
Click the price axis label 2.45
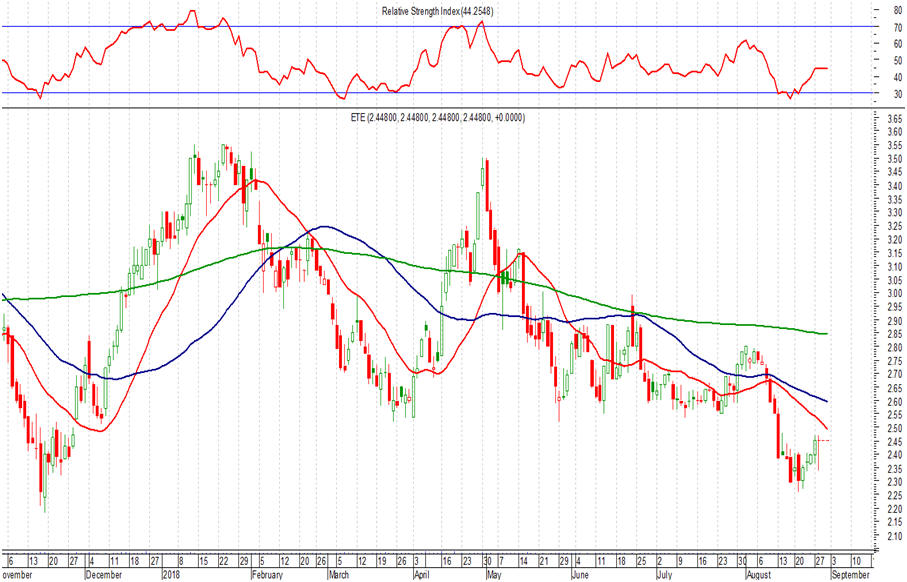click(894, 442)
